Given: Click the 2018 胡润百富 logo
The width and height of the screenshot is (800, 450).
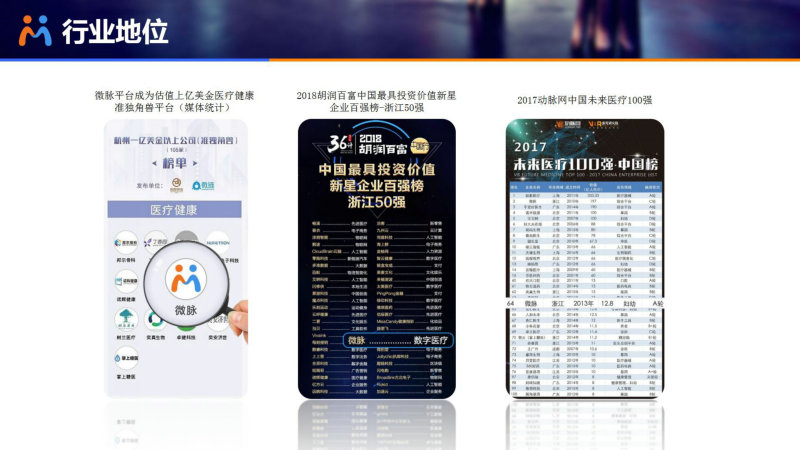Looking at the screenshot, I should (383, 145).
